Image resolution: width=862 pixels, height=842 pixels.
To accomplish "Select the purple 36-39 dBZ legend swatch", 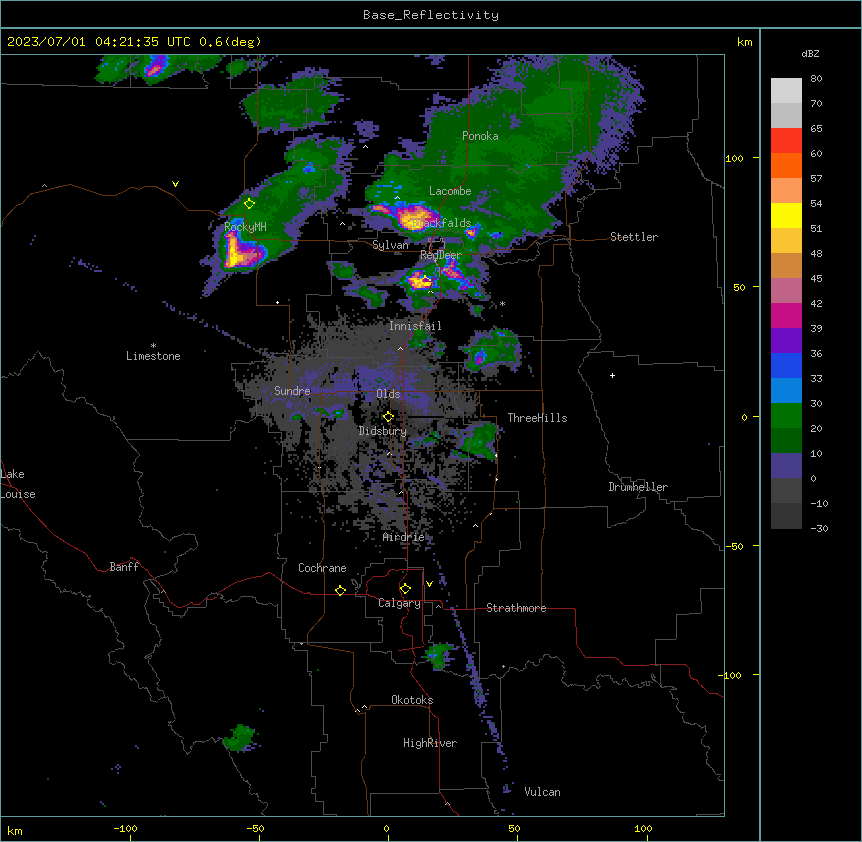I will pyautogui.click(x=786, y=341).
